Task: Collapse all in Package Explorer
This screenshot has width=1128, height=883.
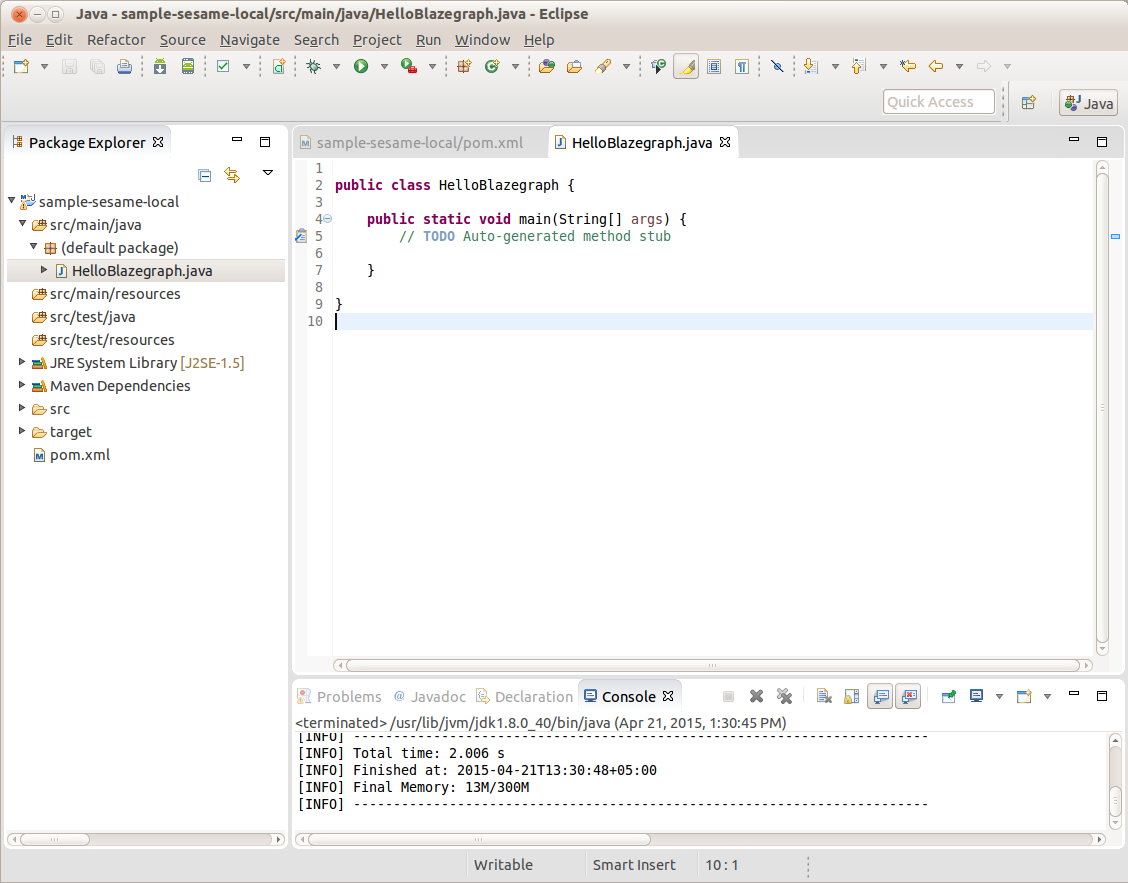Action: pos(205,175)
